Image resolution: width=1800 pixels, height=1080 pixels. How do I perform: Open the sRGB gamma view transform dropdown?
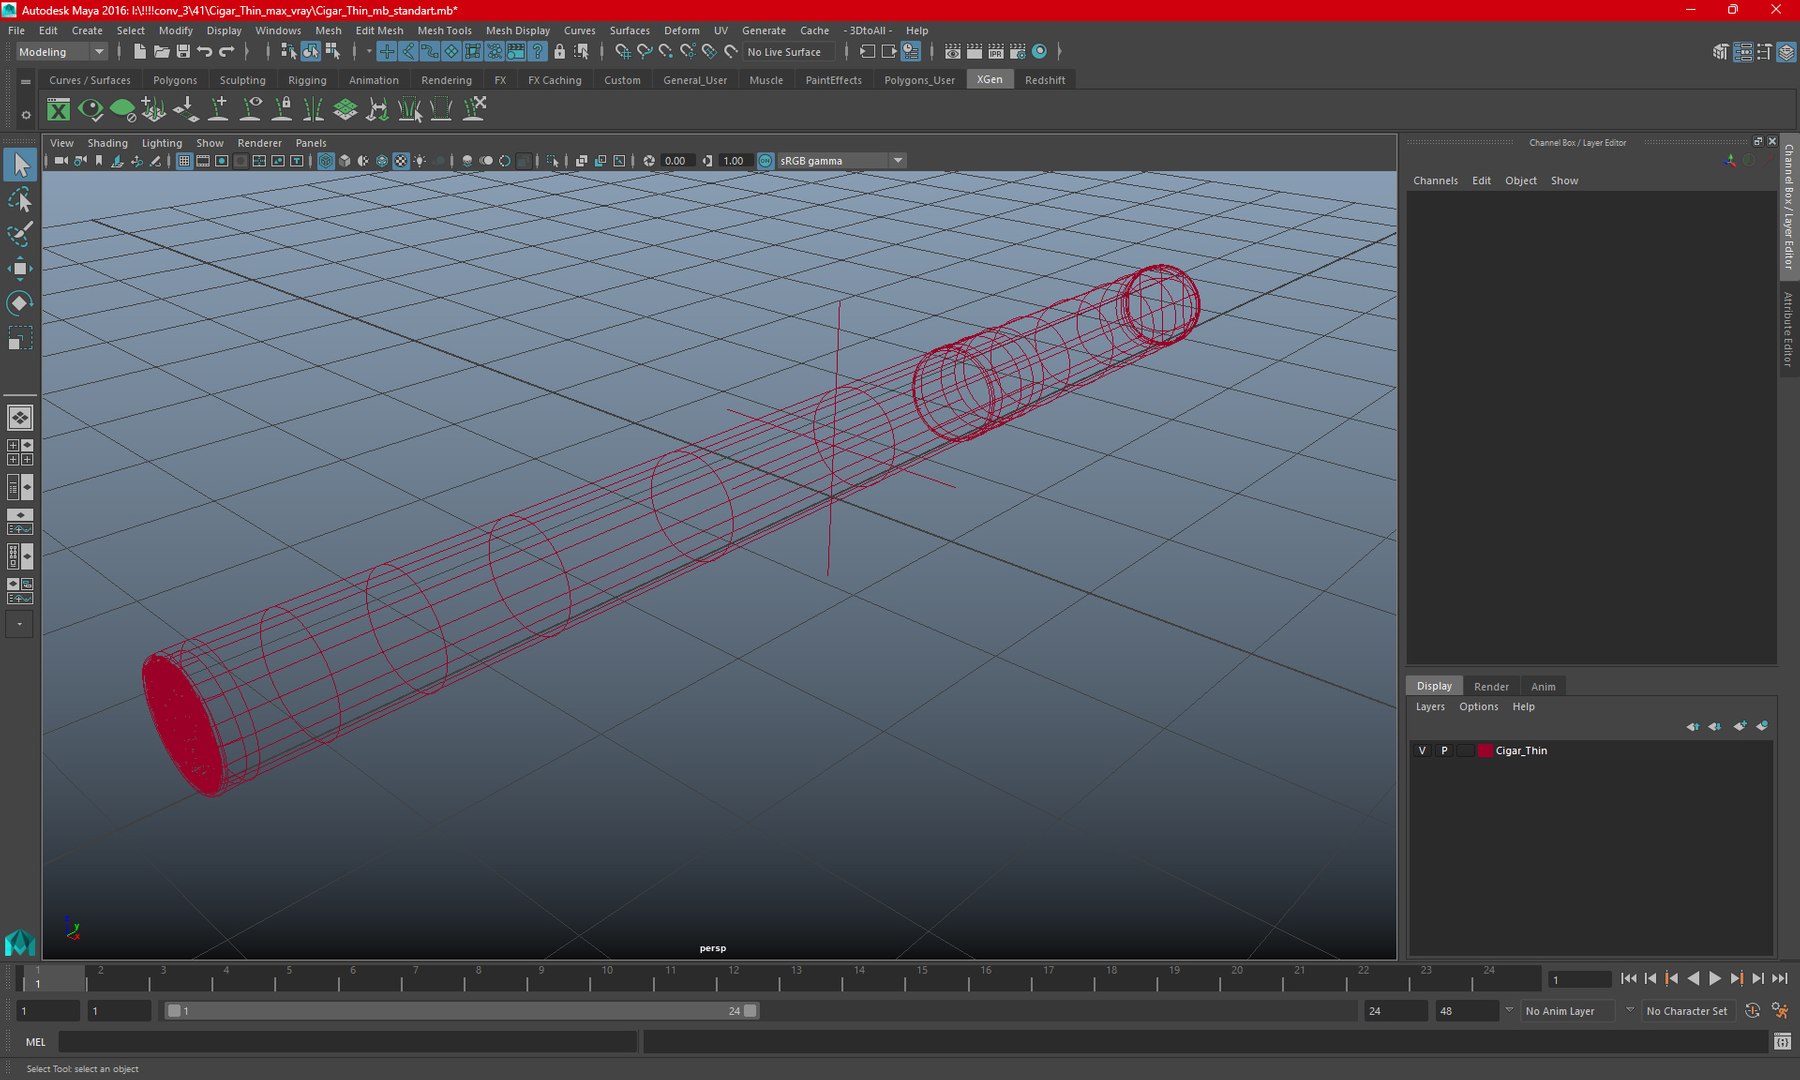point(841,161)
